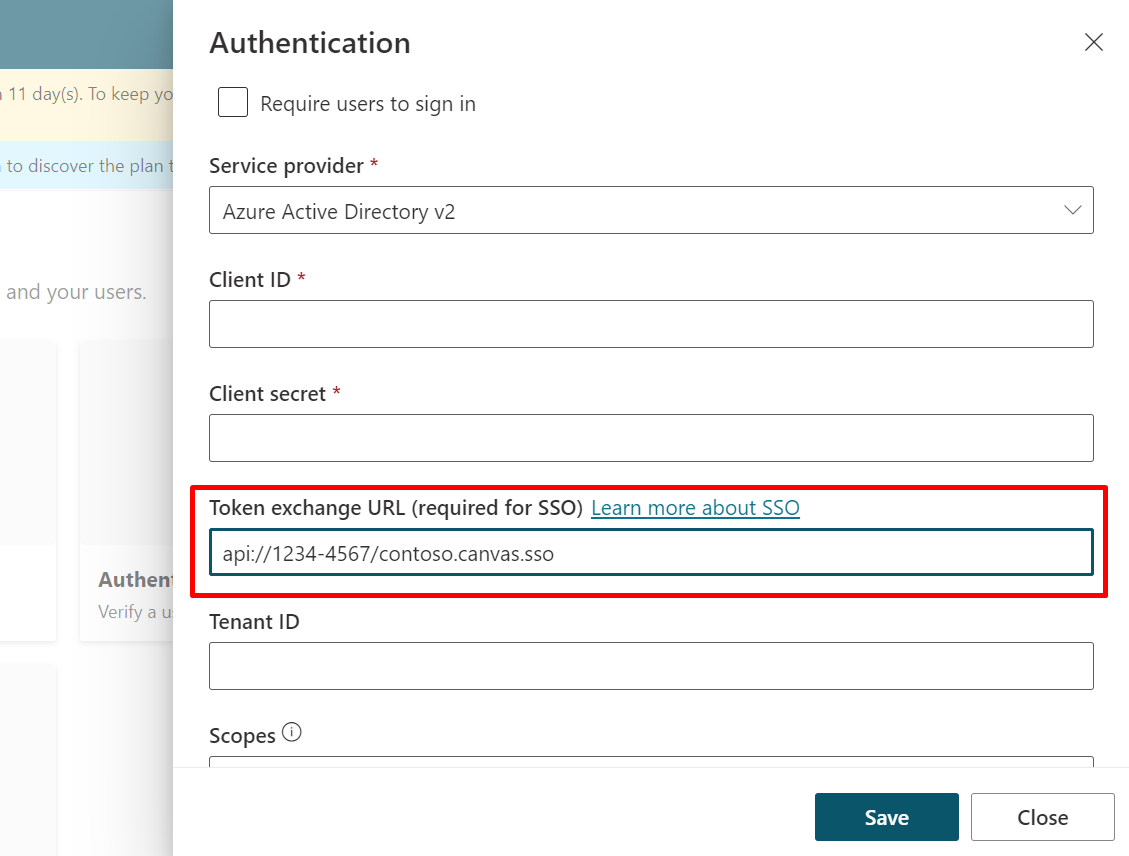Image resolution: width=1129 pixels, height=856 pixels.
Task: Click the Scopes input field
Action: pyautogui.click(x=651, y=768)
